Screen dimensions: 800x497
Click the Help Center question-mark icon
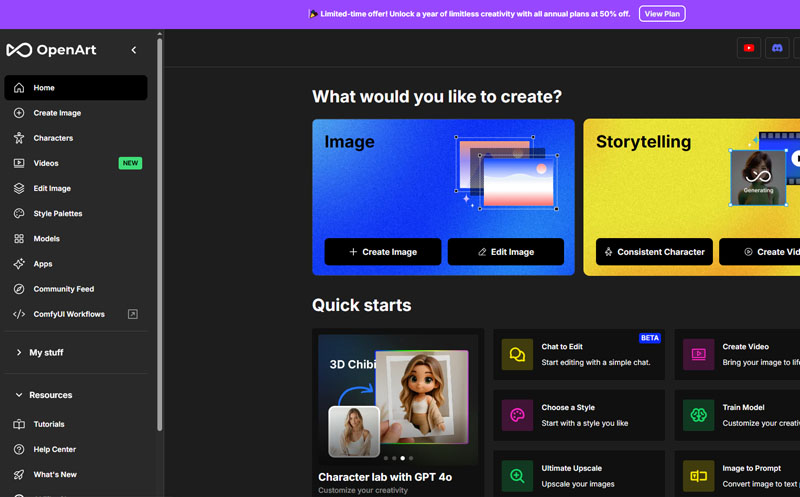[19, 449]
